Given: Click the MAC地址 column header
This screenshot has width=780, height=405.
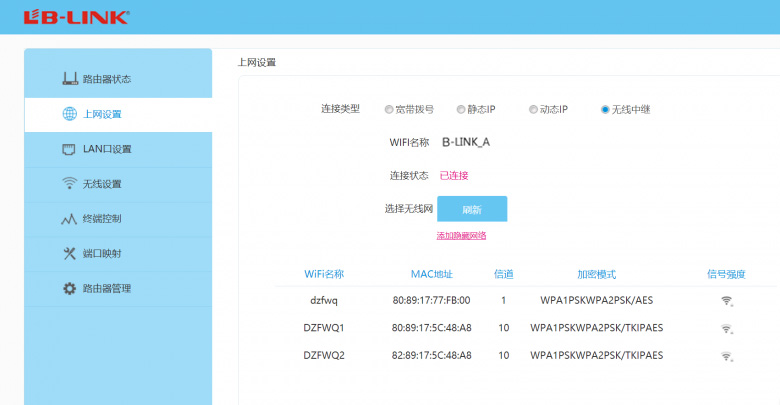Looking at the screenshot, I should 432,274.
